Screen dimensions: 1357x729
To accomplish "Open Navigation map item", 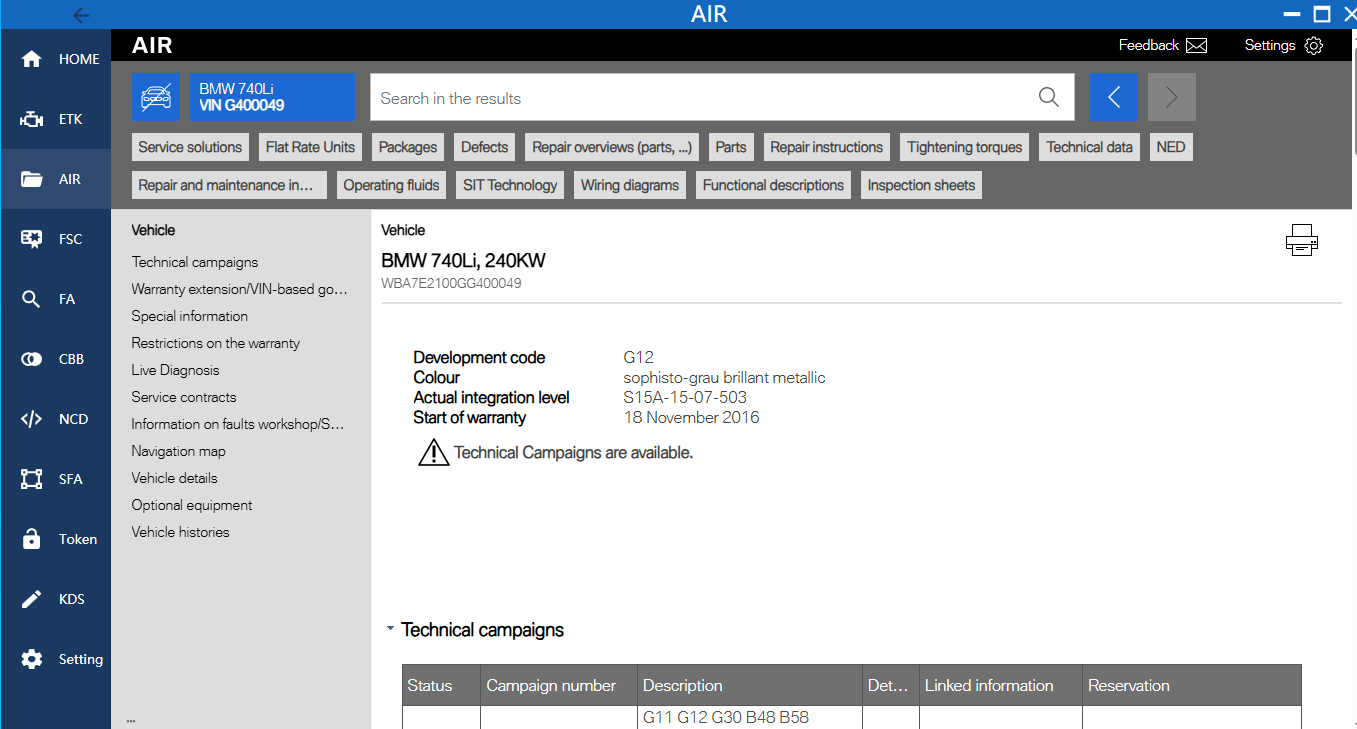I will point(179,451).
